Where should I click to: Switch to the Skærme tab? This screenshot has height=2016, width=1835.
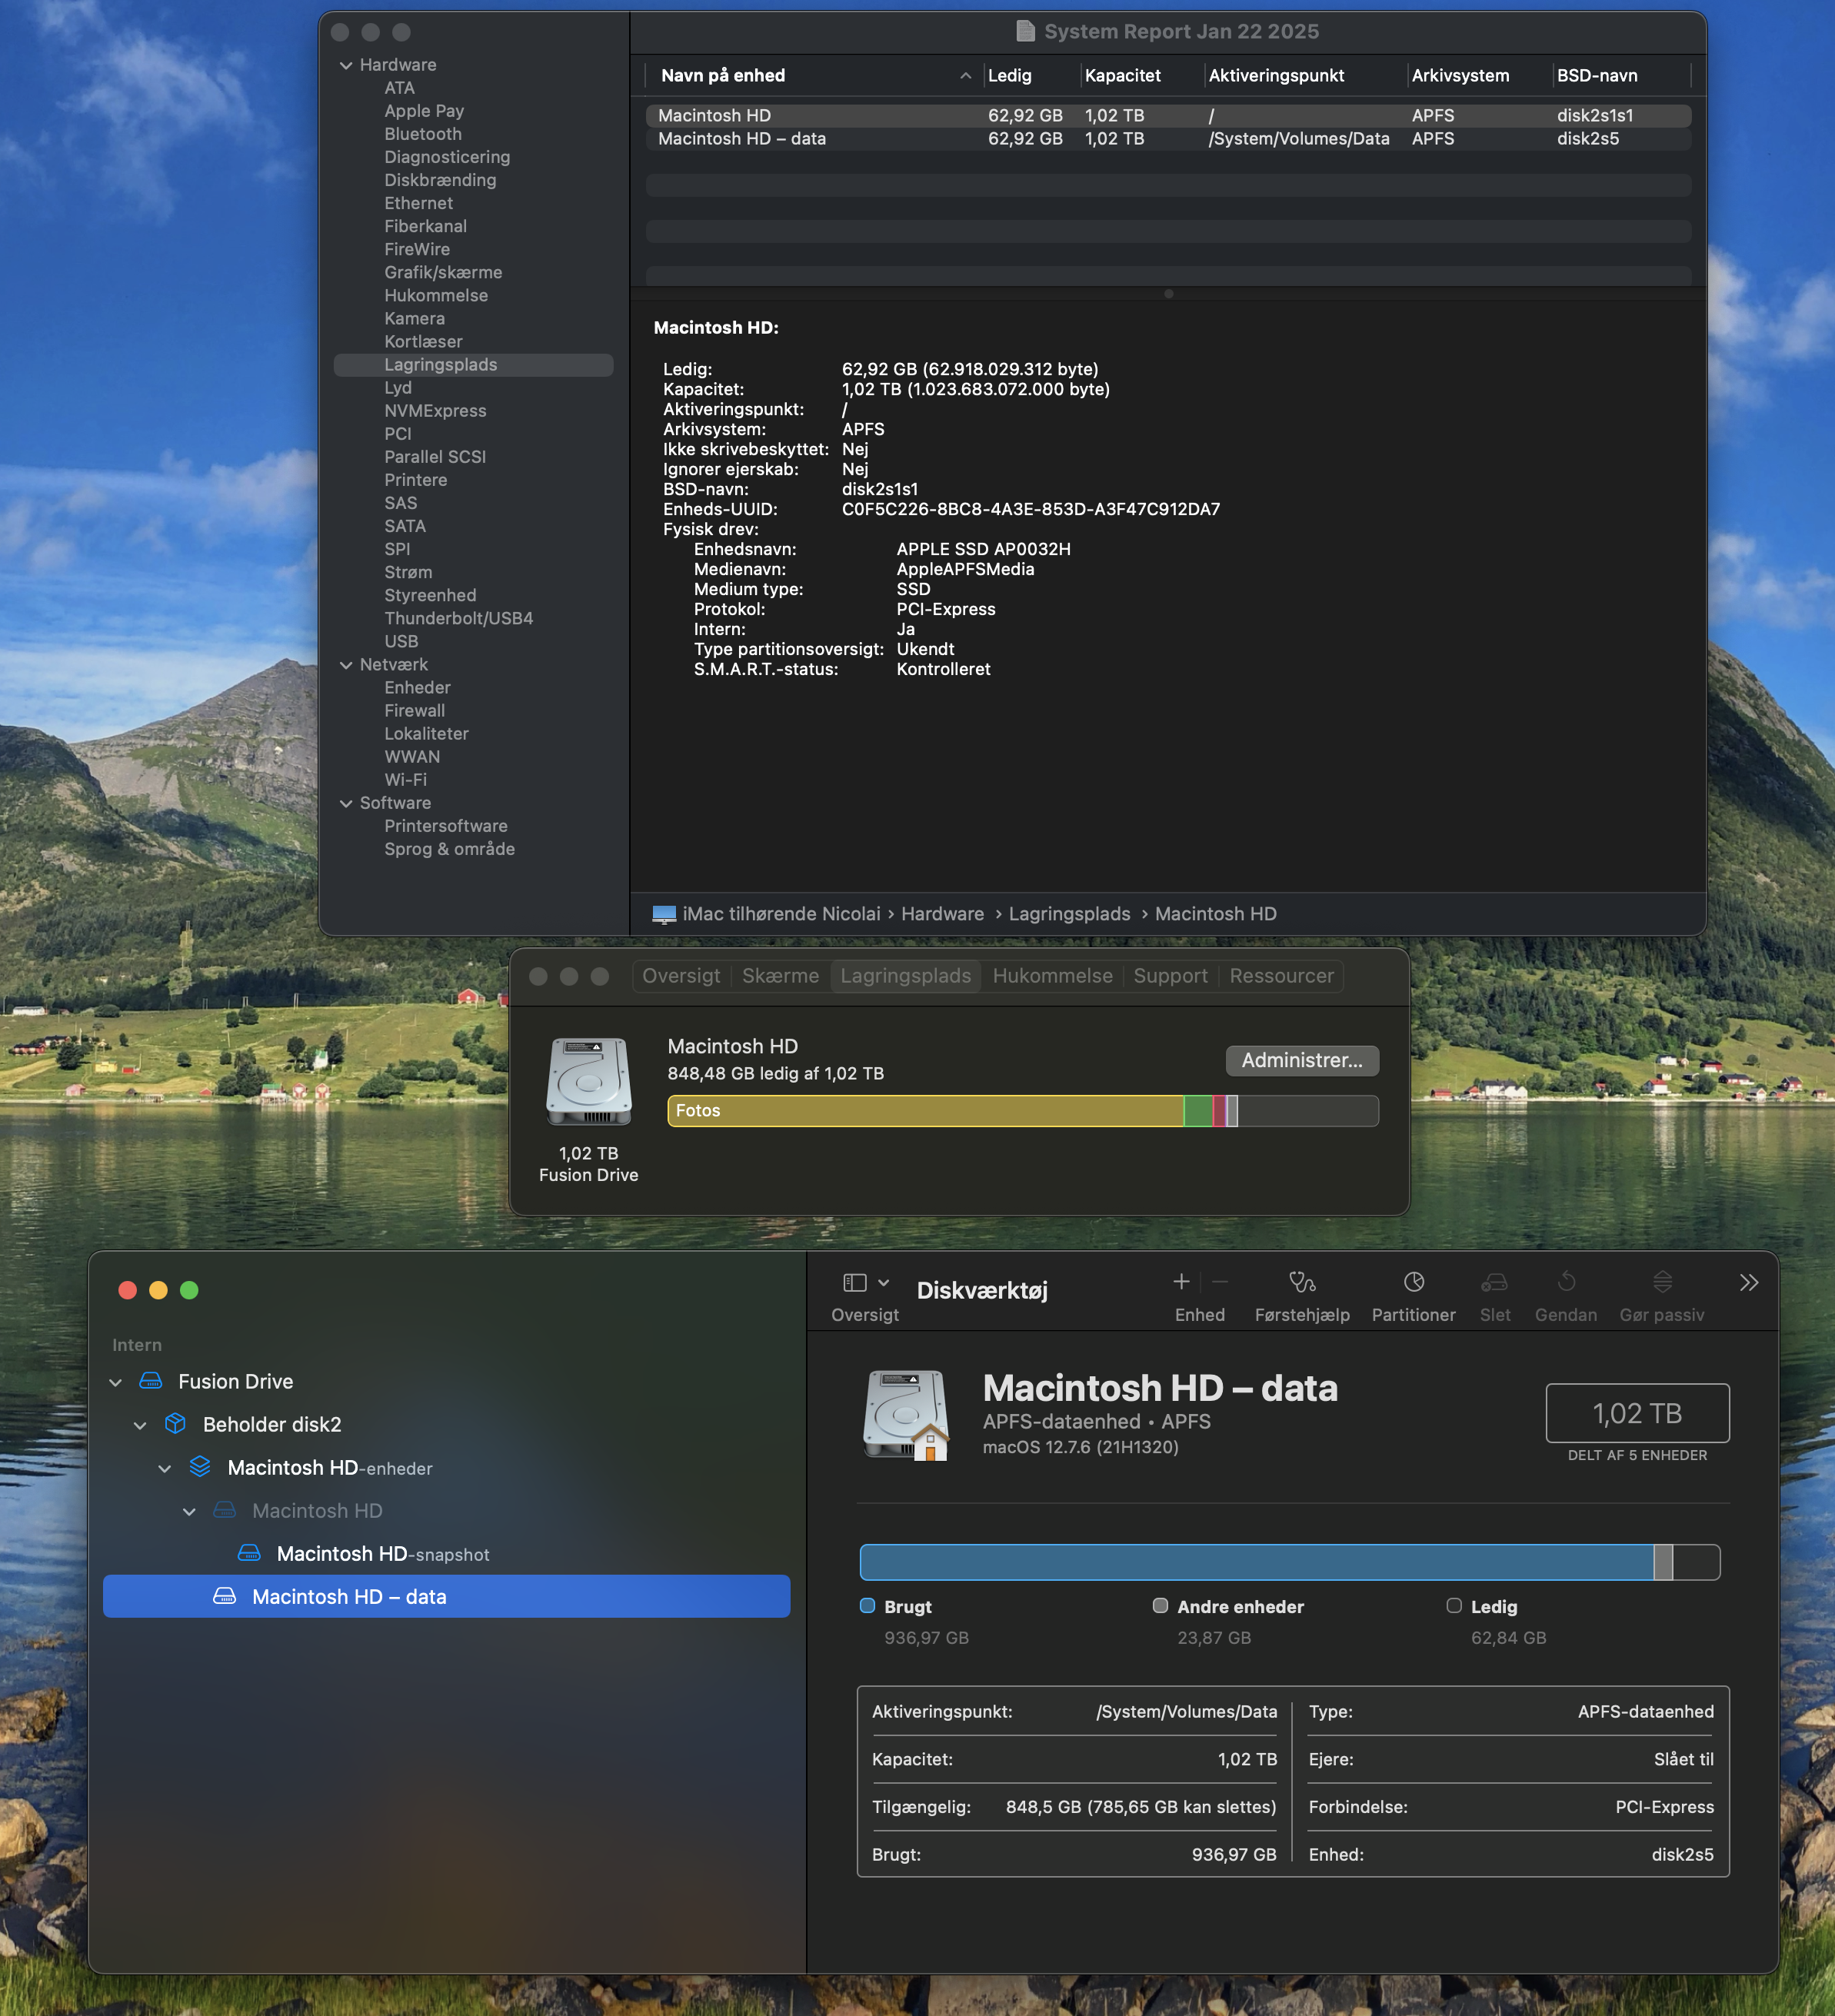(780, 976)
